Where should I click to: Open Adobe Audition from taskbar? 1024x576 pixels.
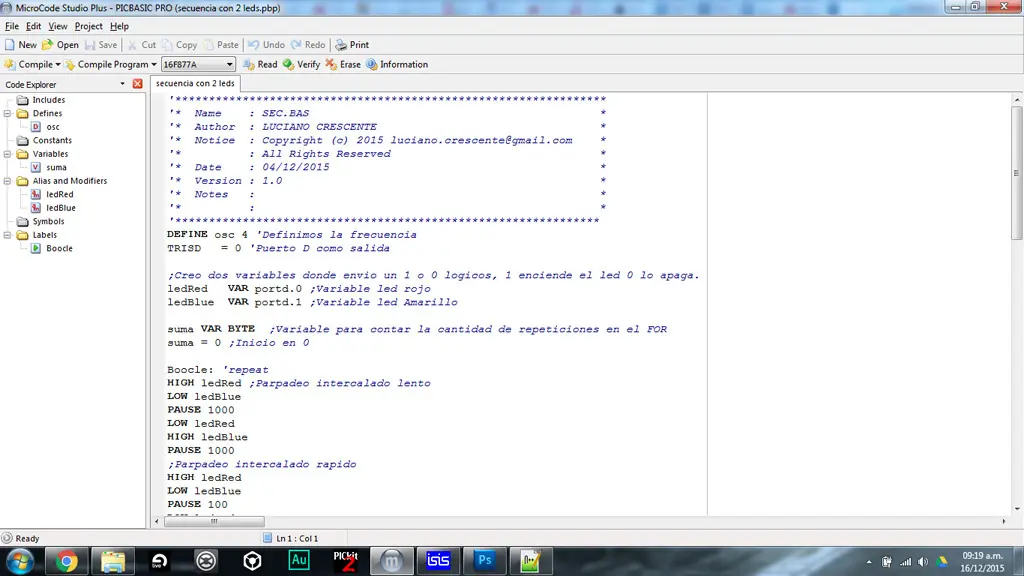[x=298, y=561]
